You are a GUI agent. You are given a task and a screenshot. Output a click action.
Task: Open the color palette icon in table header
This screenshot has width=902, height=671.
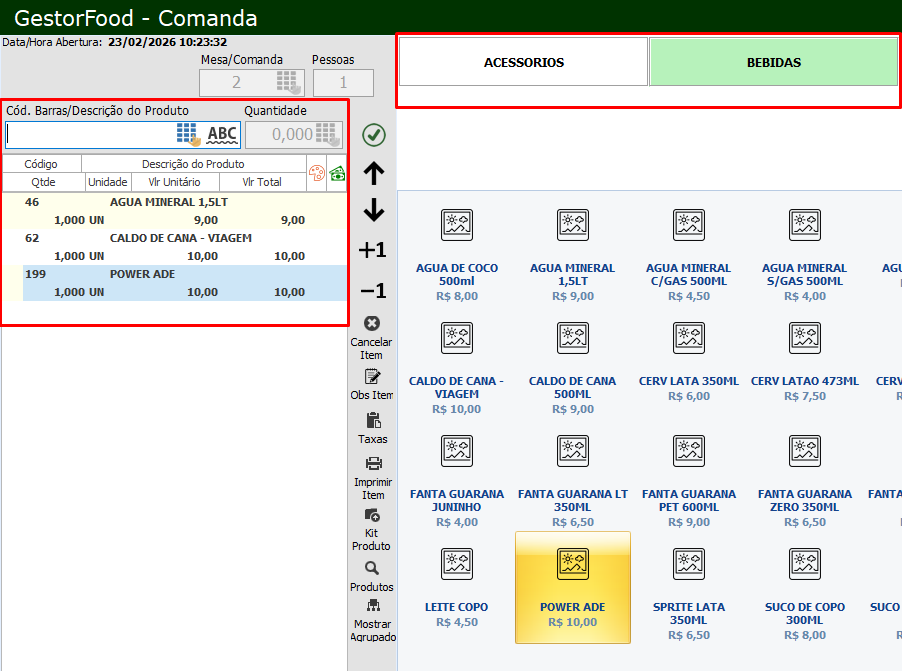pyautogui.click(x=315, y=173)
